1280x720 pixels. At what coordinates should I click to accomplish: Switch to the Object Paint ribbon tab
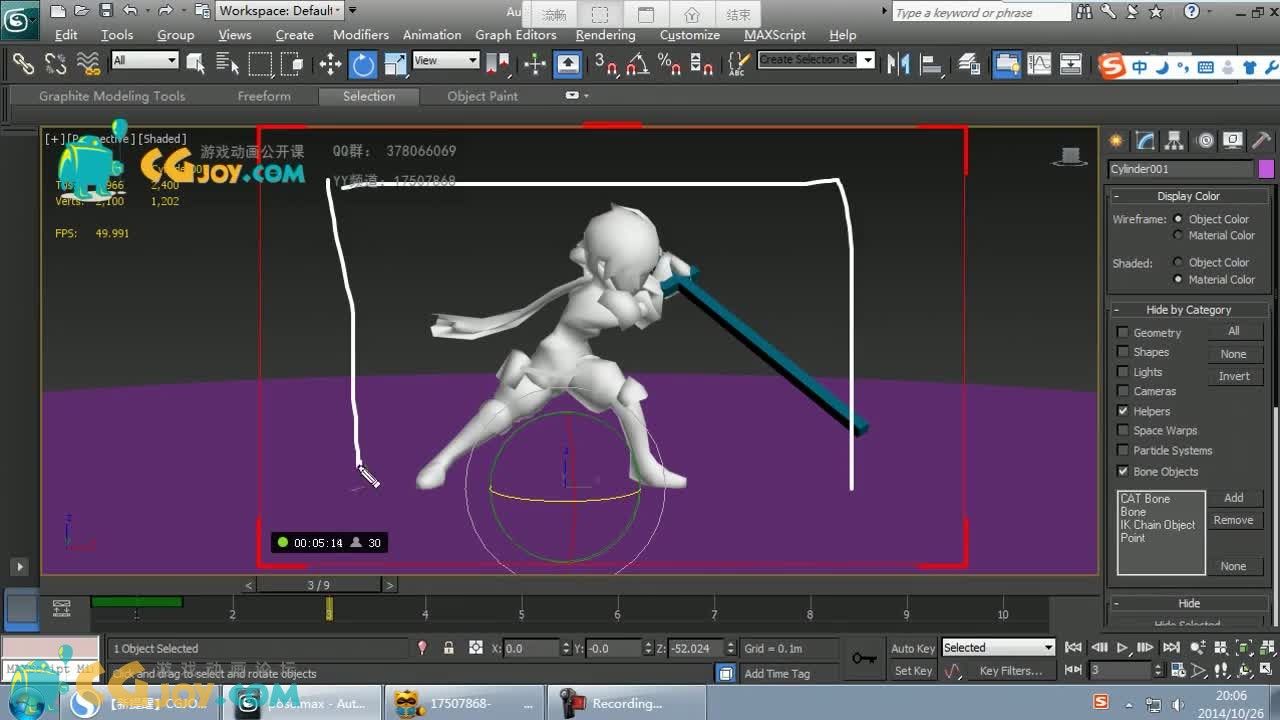[483, 96]
